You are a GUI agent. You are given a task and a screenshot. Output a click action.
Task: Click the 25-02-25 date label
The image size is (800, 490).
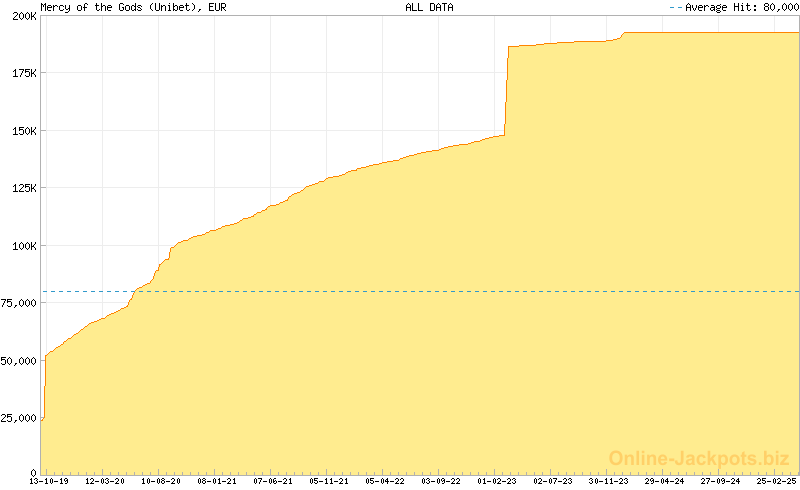pos(777,481)
